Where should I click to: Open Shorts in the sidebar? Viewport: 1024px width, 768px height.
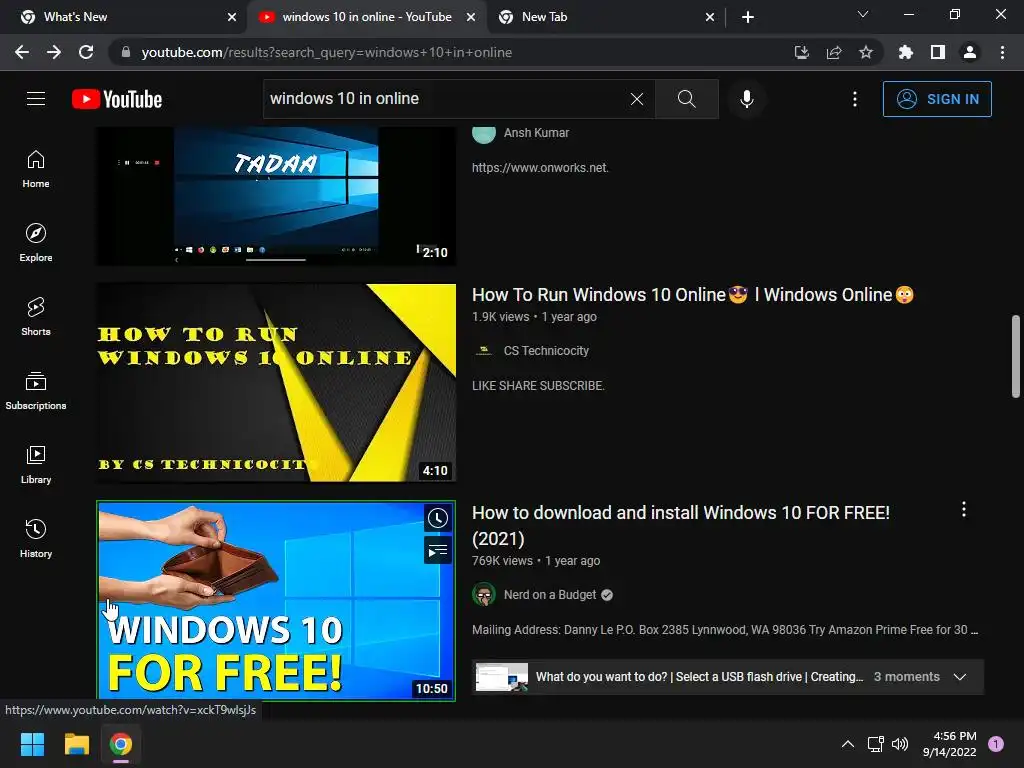[36, 316]
